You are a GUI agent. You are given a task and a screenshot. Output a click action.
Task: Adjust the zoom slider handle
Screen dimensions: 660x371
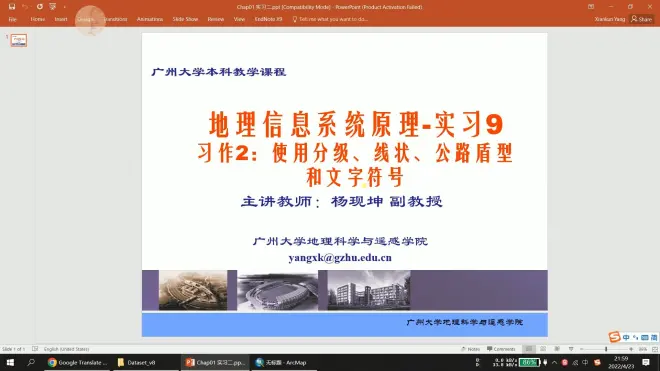click(606, 349)
